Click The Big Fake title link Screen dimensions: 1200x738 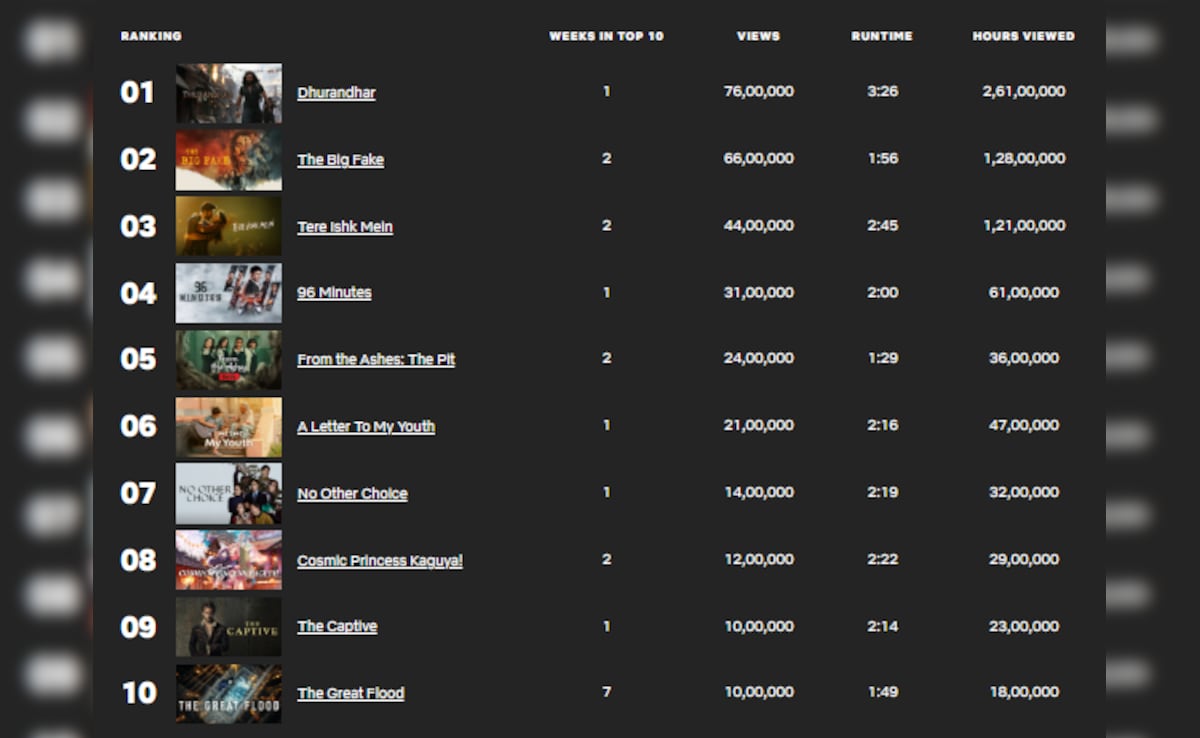[340, 160]
